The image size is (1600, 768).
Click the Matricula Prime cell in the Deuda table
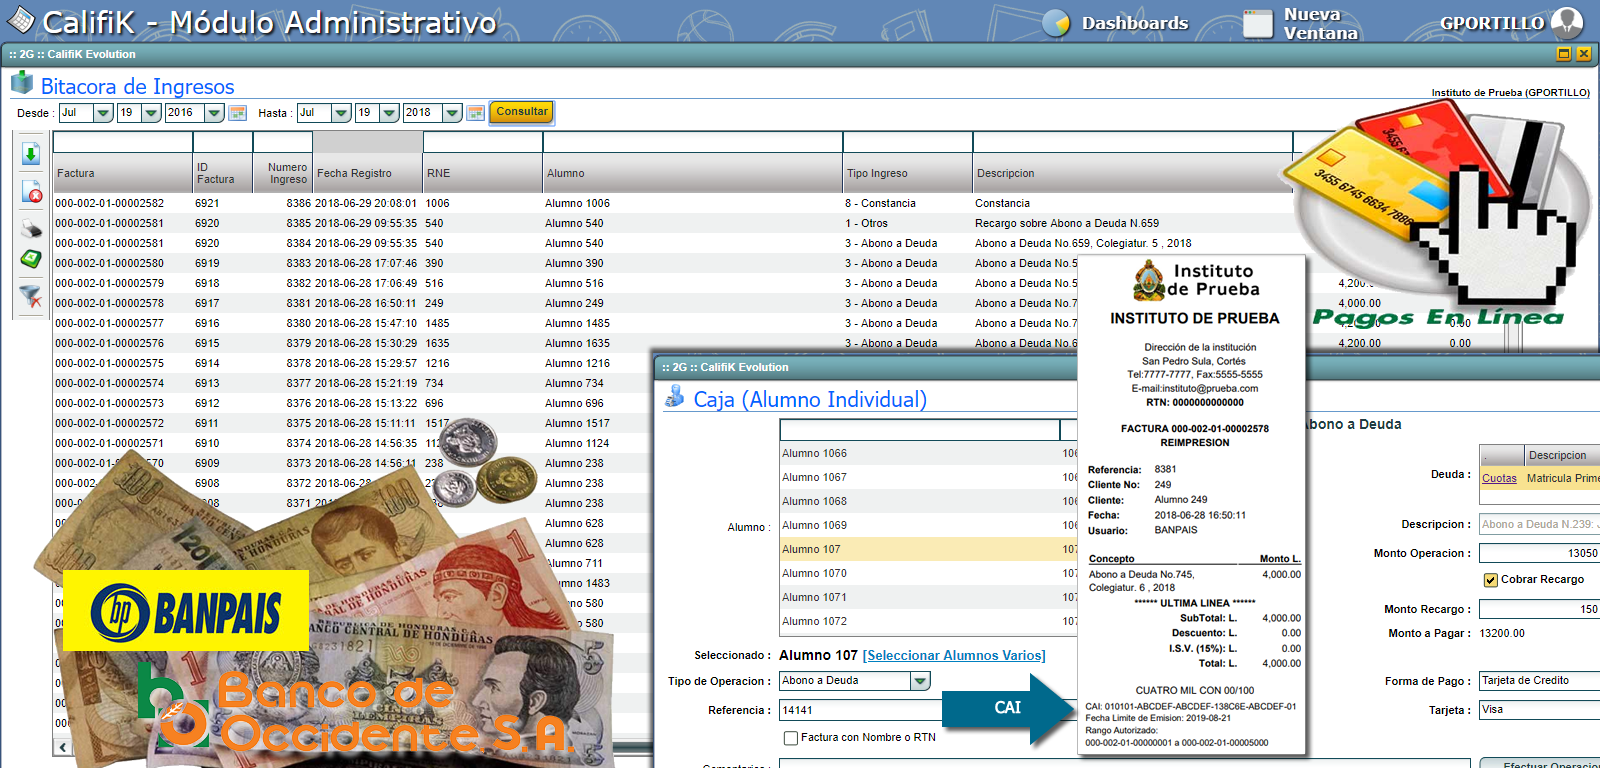[x=1563, y=479]
